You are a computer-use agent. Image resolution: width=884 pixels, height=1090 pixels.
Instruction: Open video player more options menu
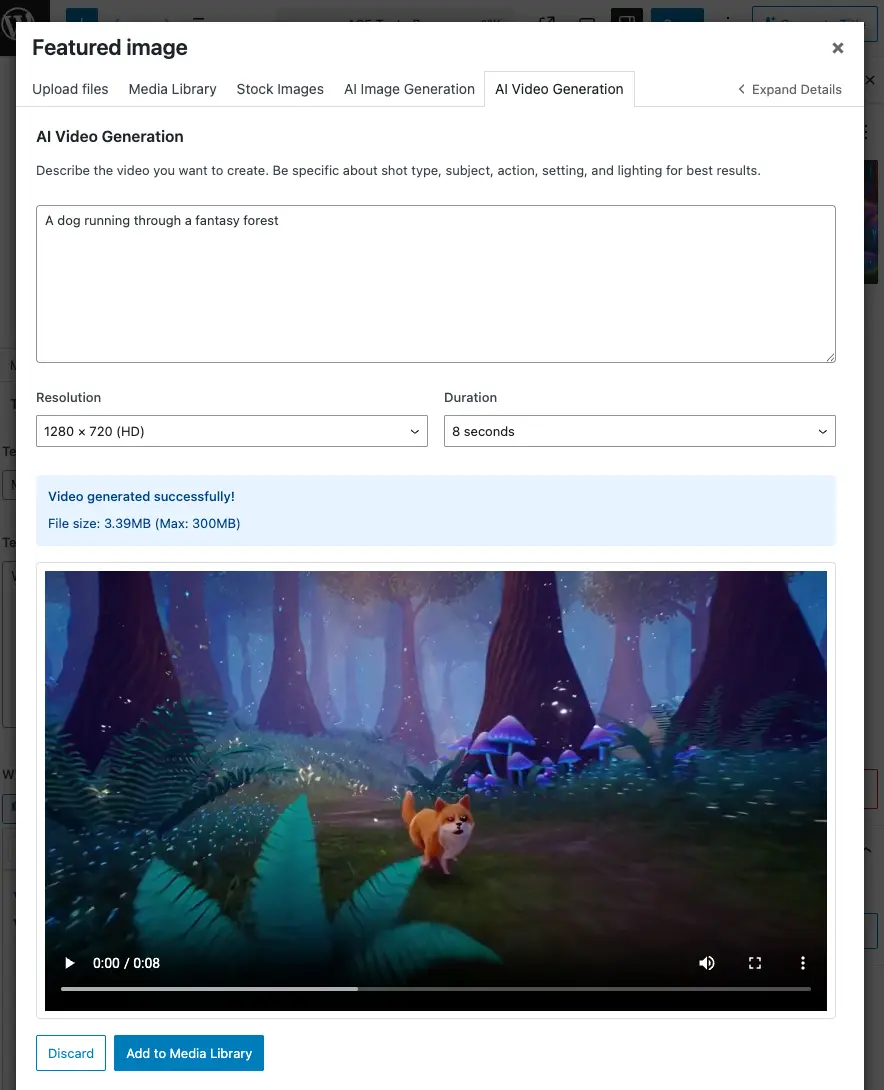(802, 963)
